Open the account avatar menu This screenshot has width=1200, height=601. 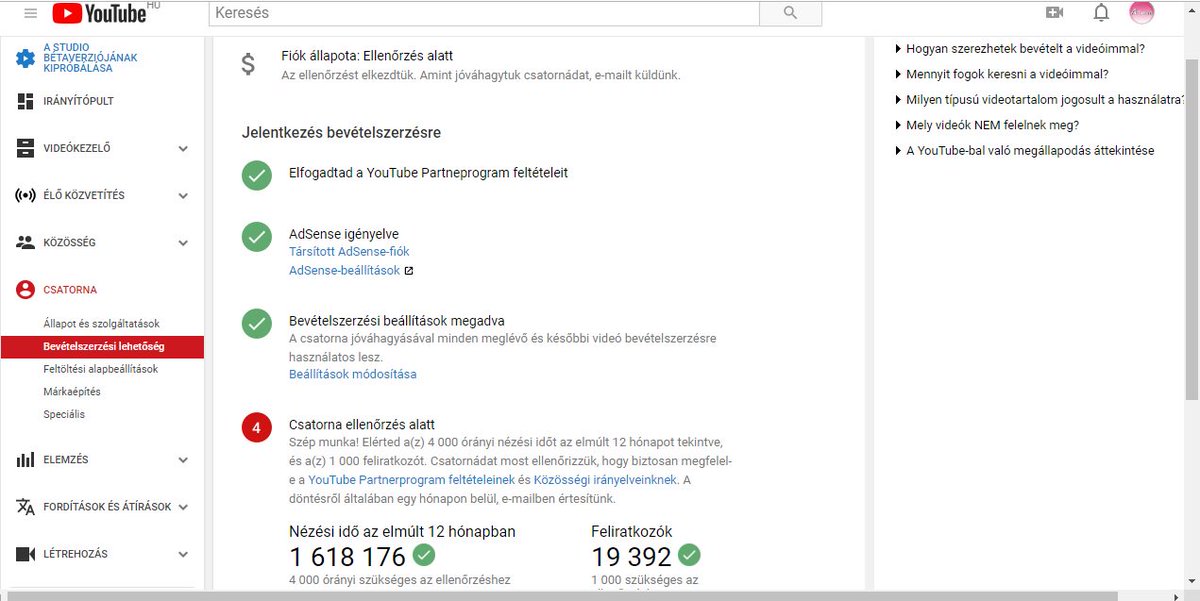click(1141, 13)
